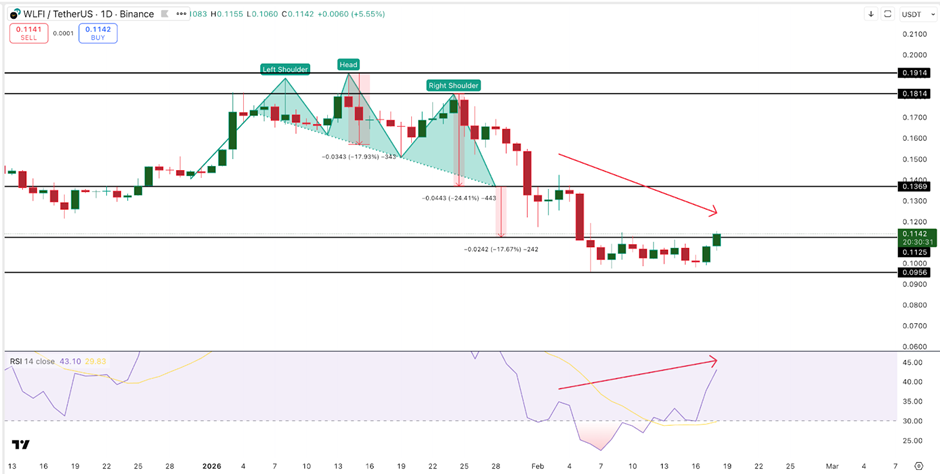Click the Mar label on time axis
The width and height of the screenshot is (940, 474).
[831, 466]
